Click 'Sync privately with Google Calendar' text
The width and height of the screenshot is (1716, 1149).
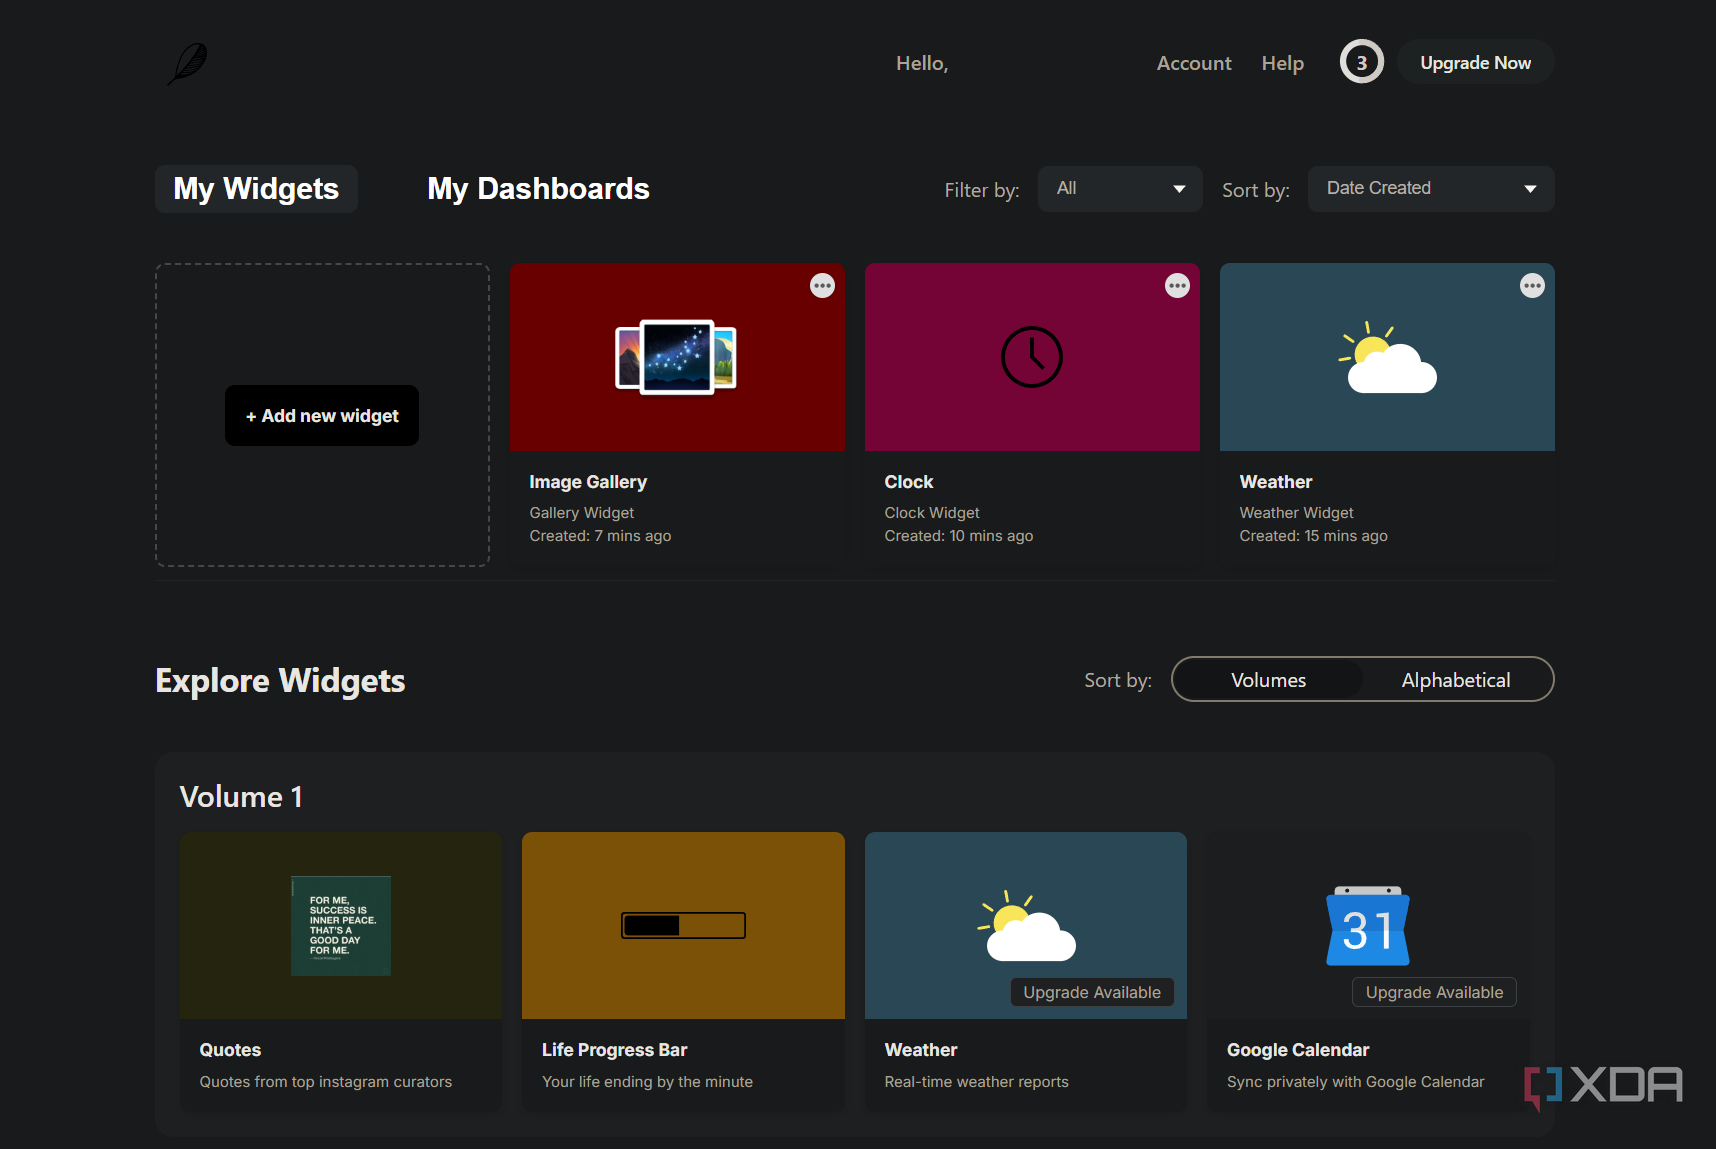click(x=1356, y=1082)
